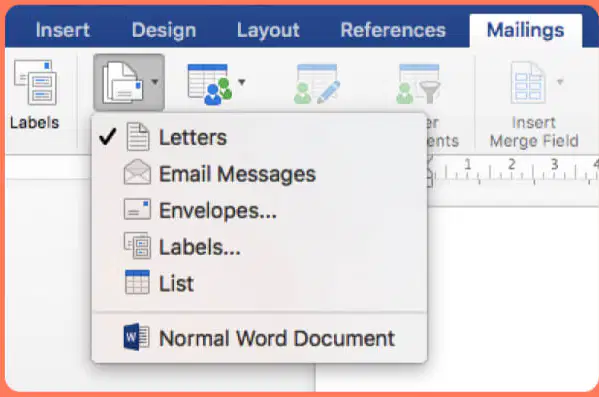The width and height of the screenshot is (599, 397).
Task: Click the Filter Recipients funnel icon
Action: pos(418,84)
